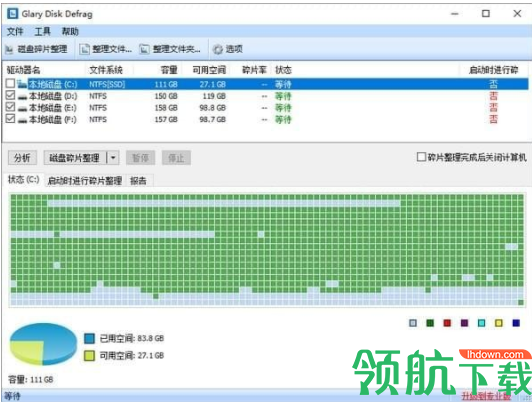Maximize the Glary Disk Defrag window
The height and width of the screenshot is (402, 532).
click(x=486, y=14)
